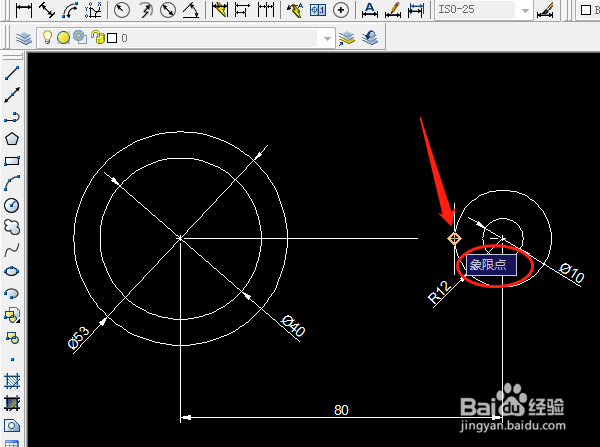600x447 pixels.
Task: Toggle layer 0 viewport freeze icon
Action: [x=80, y=38]
